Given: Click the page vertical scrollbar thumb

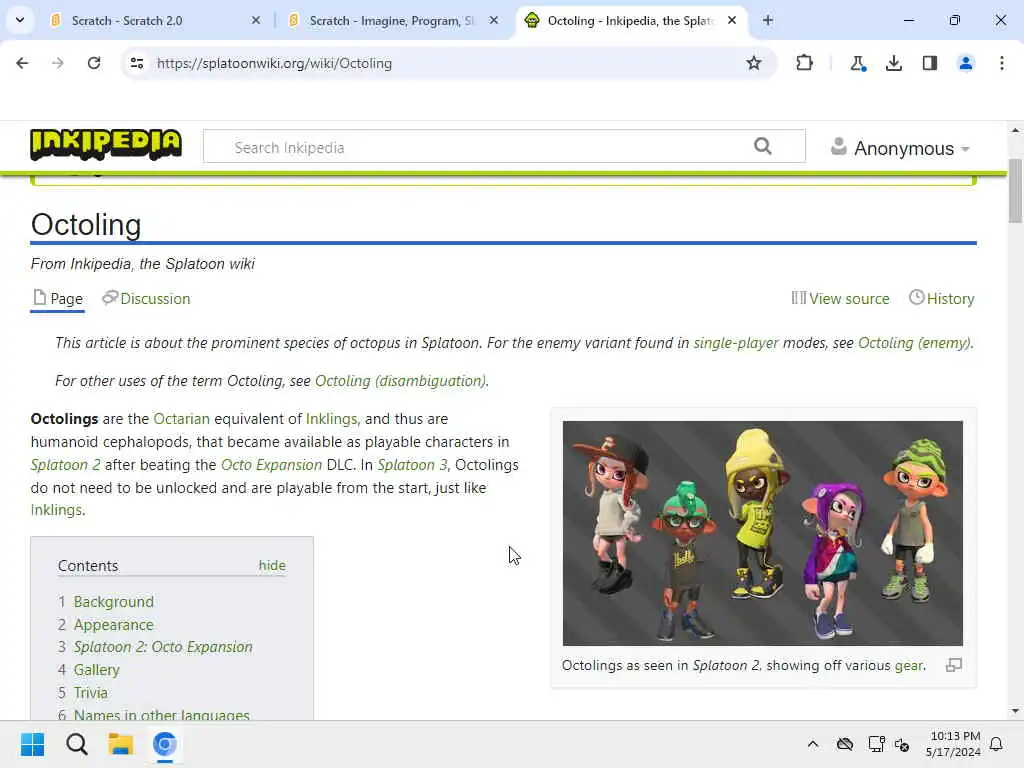Looking at the screenshot, I should [1015, 191].
